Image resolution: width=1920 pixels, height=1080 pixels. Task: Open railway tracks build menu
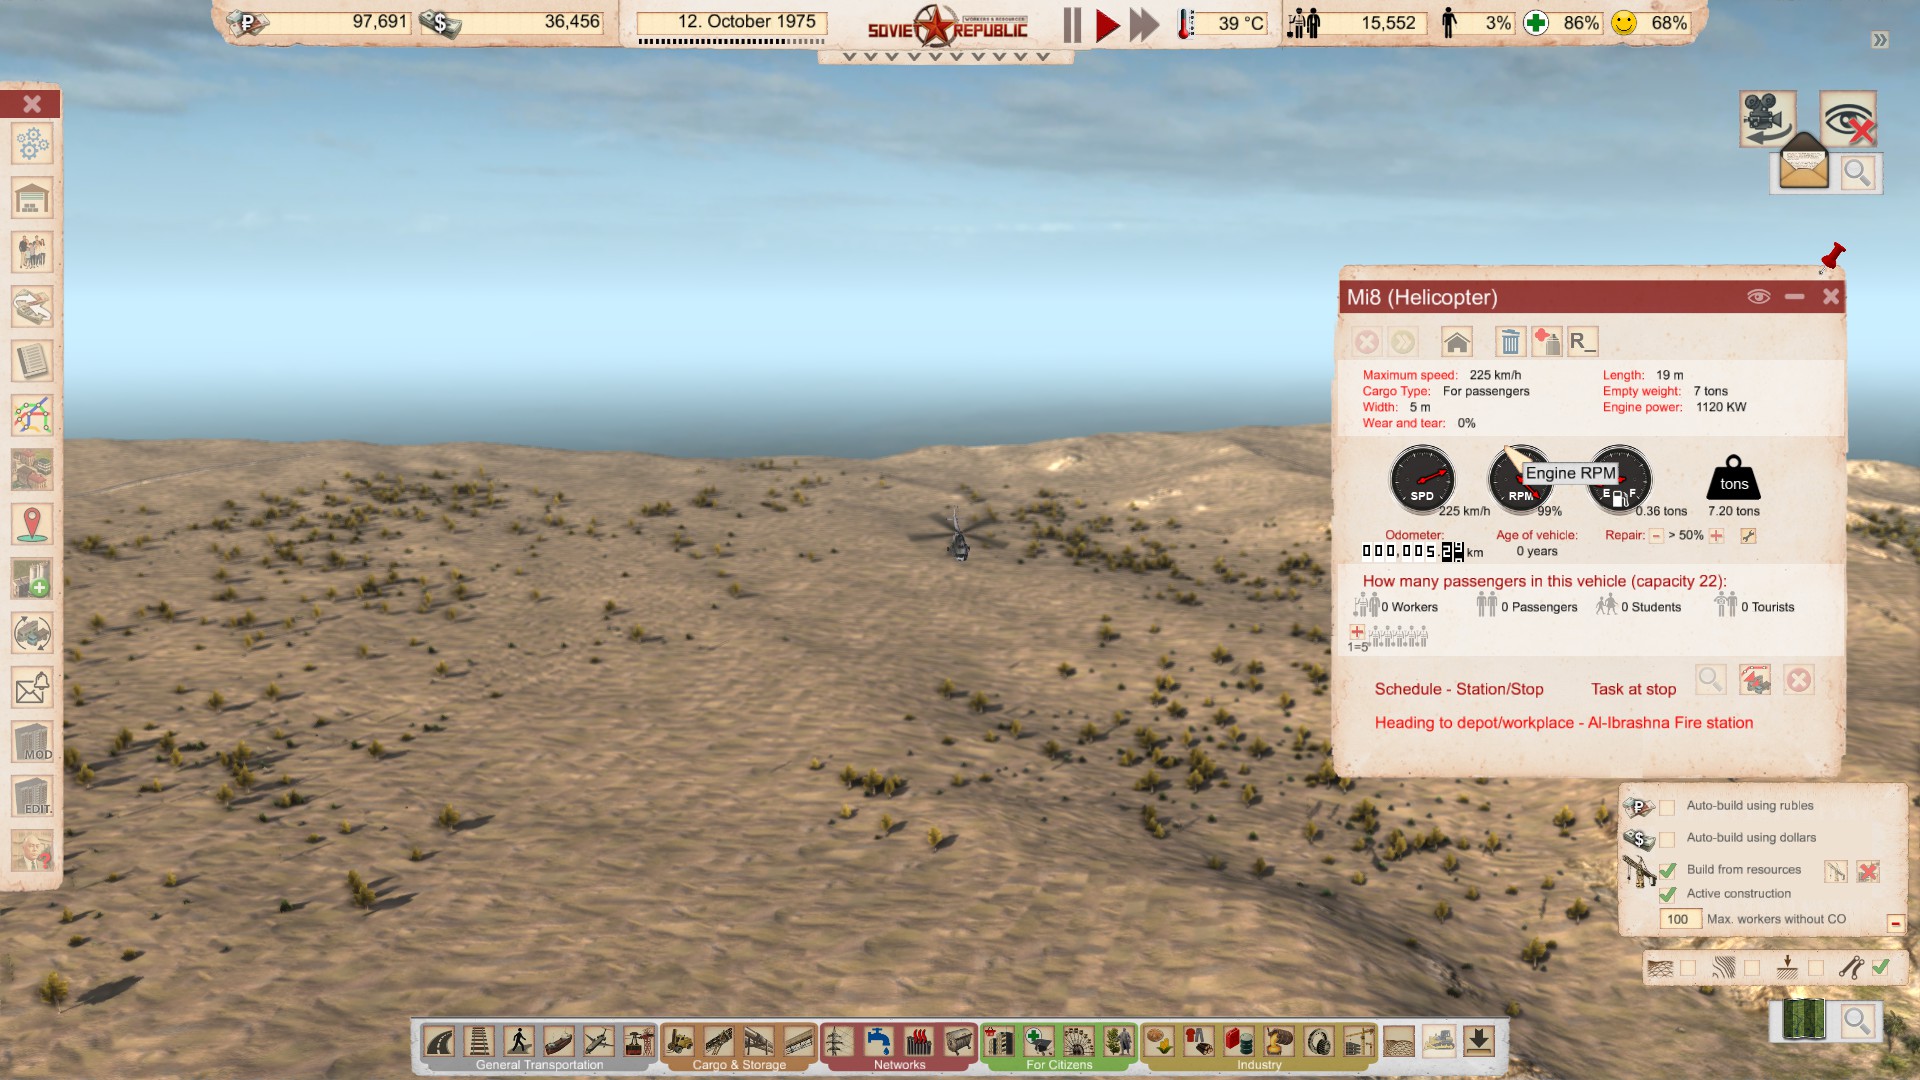pos(479,1042)
